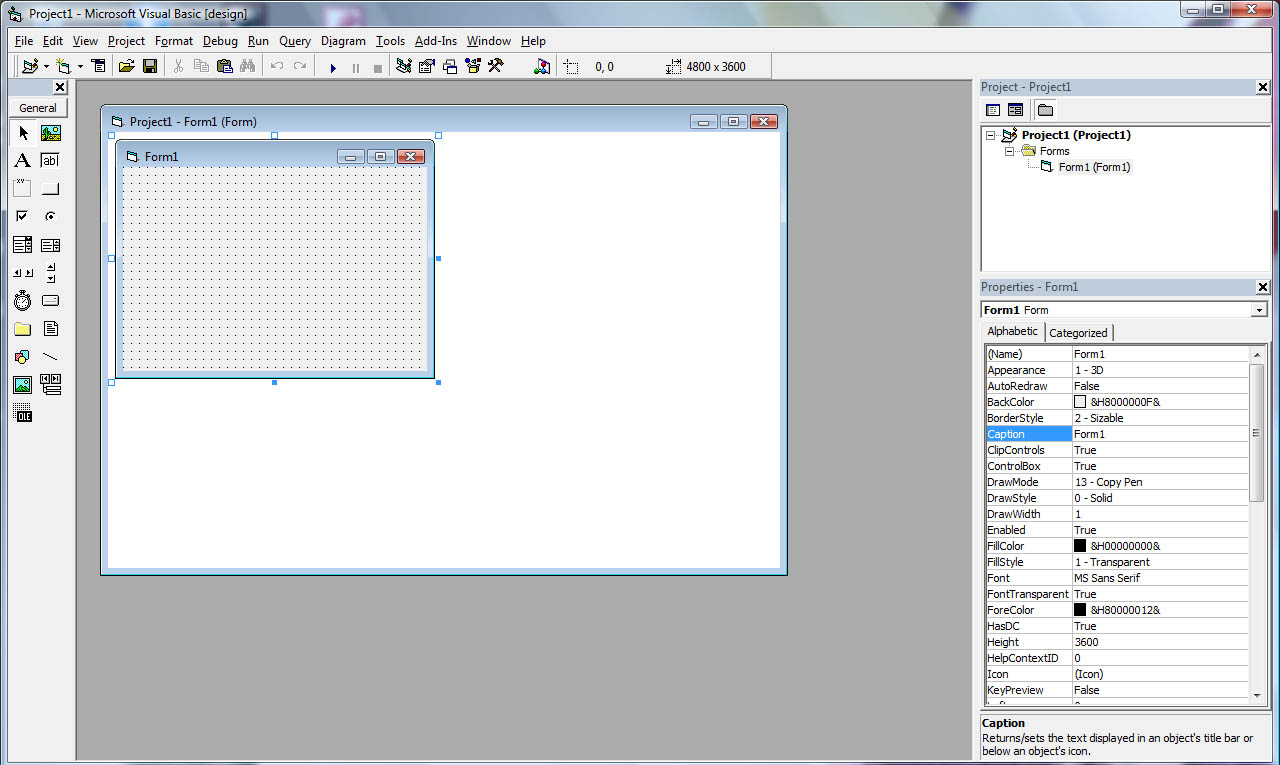Select the OLE container tool
1280x765 pixels.
click(23, 413)
